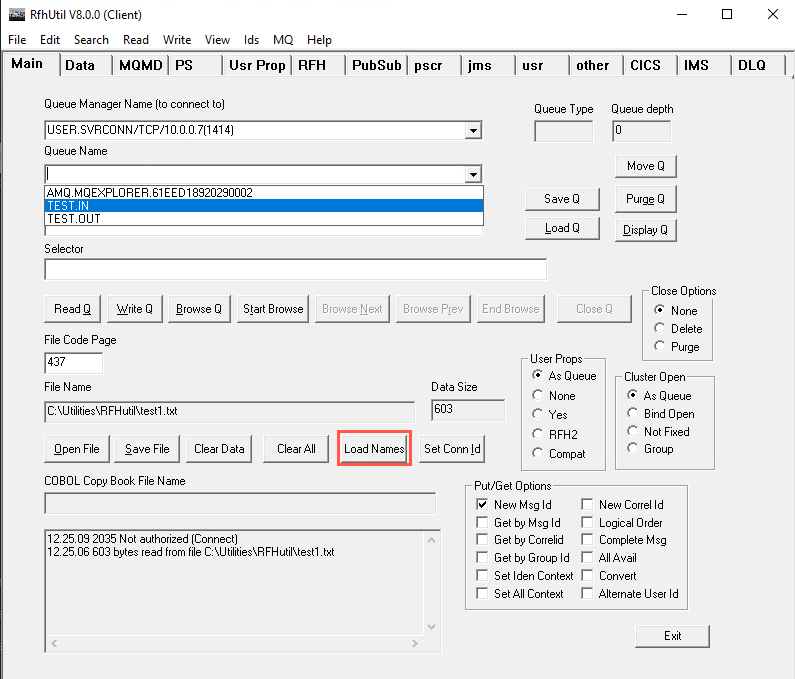This screenshot has width=795, height=679.
Task: Open the MQ menu
Action: click(283, 40)
